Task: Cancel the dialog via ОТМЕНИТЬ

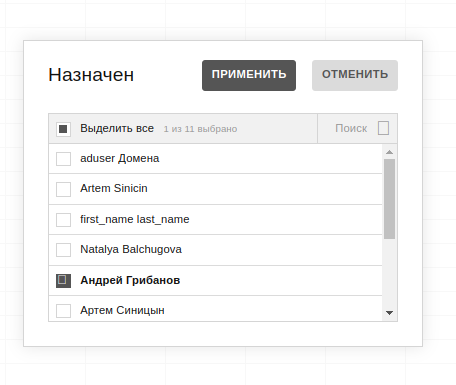Action: click(355, 75)
